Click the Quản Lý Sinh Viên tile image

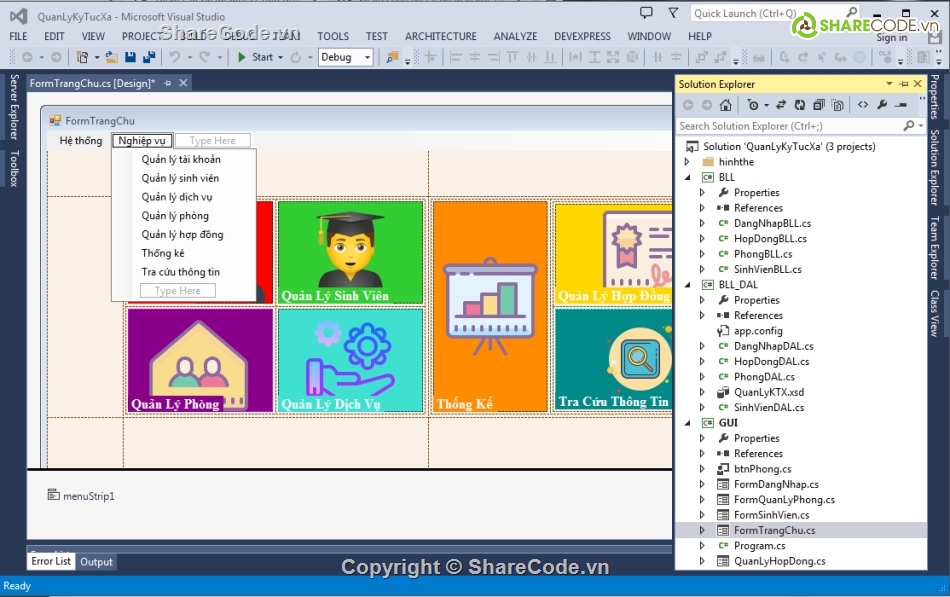(x=350, y=252)
